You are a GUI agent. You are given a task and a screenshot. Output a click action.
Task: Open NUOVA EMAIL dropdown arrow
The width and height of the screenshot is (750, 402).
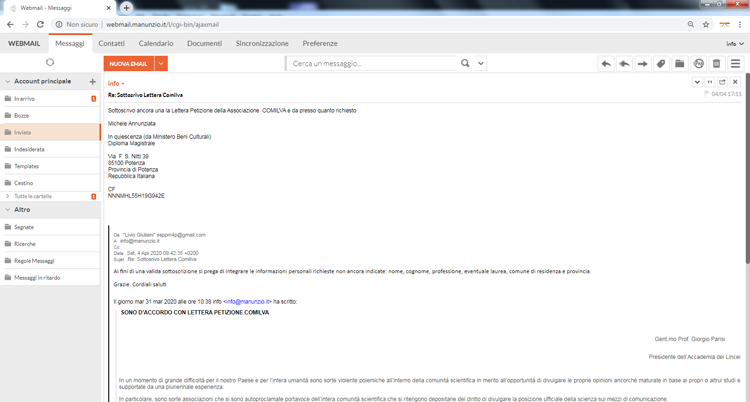pos(161,64)
